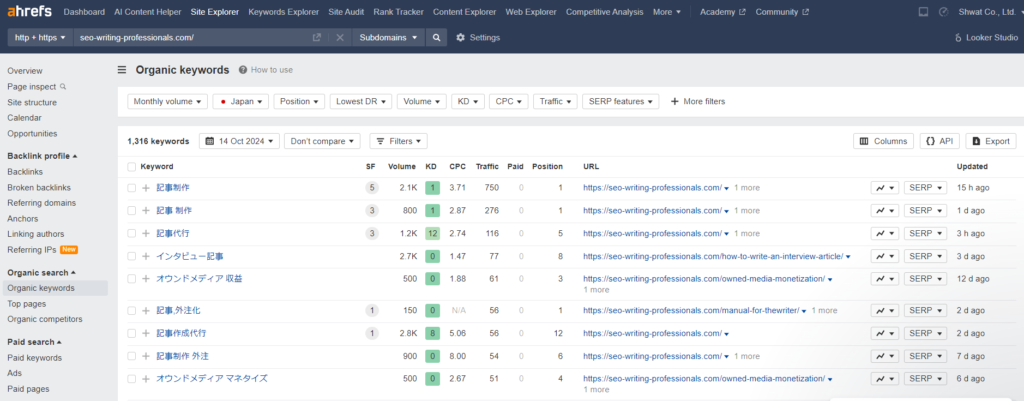This screenshot has height=401, width=1024.
Task: Clear the URL input with X icon
Action: click(x=339, y=37)
